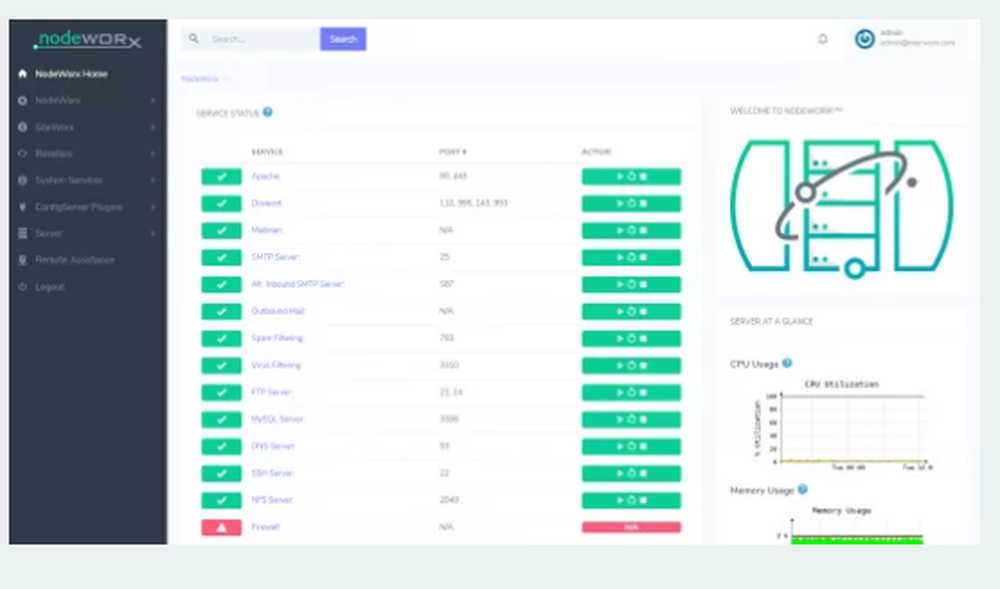1000x589 pixels.
Task: Click the nodeworx logo in the sidebar
Action: pos(87,40)
